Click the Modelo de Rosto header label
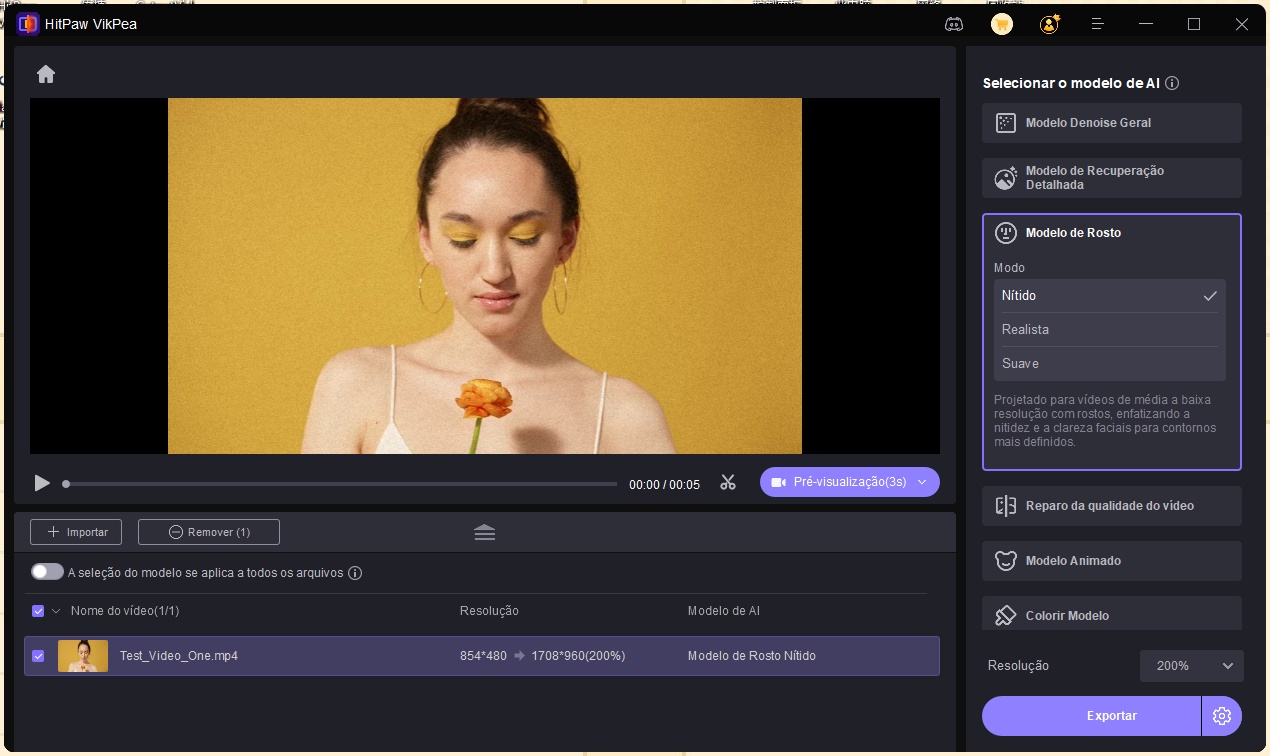 click(x=1073, y=233)
